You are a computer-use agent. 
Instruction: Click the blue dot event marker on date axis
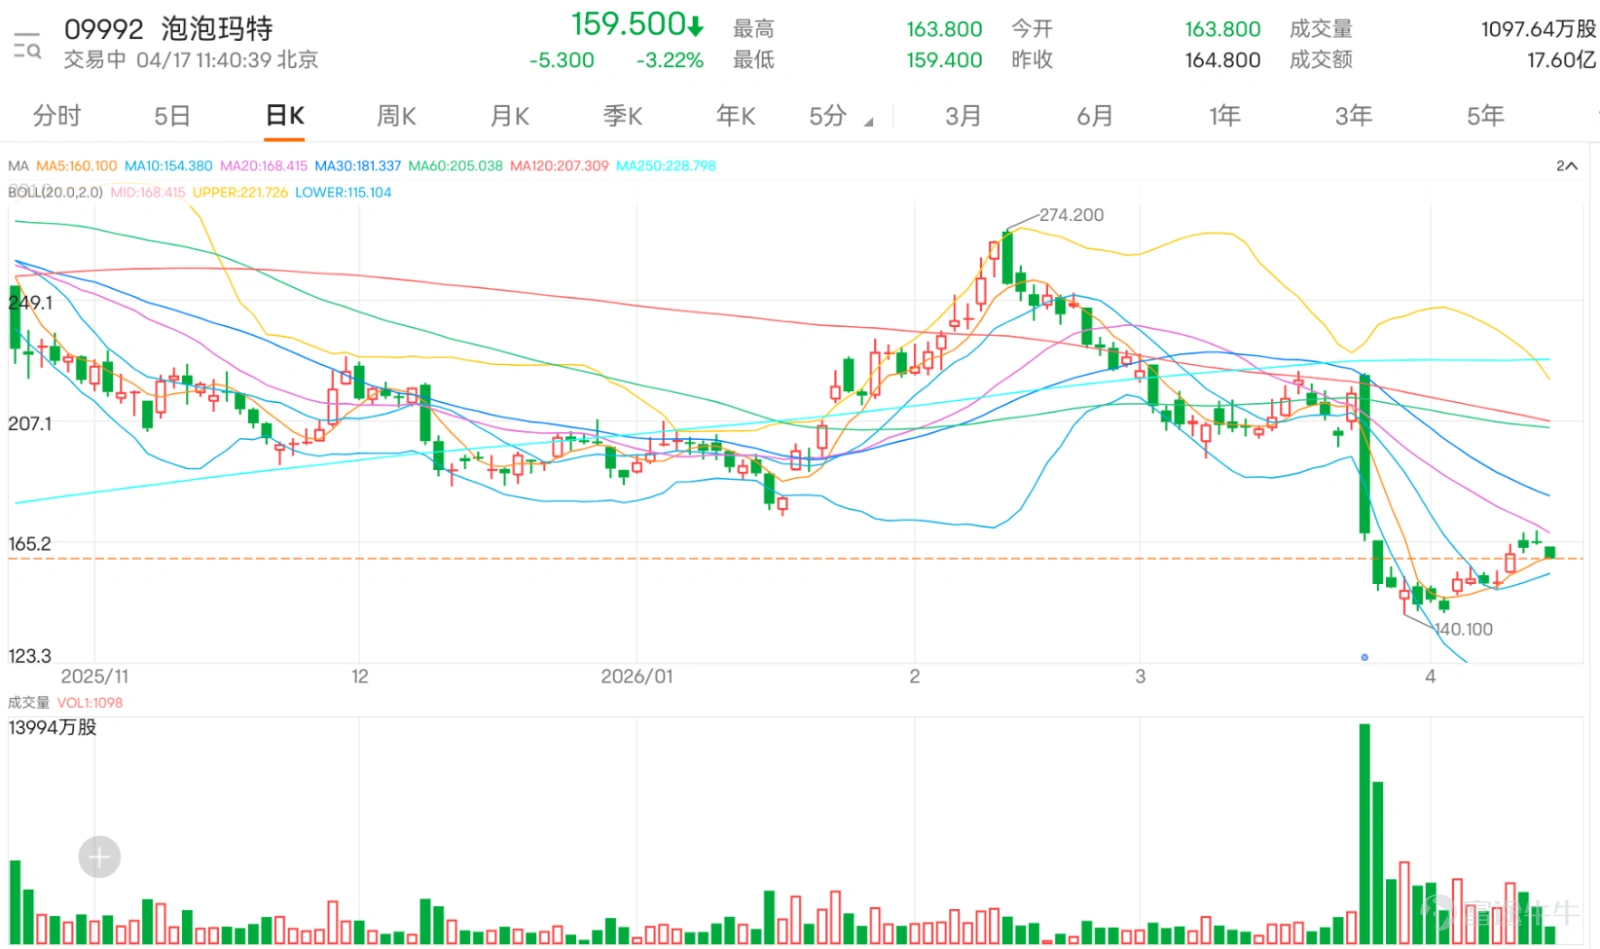coord(1364,657)
